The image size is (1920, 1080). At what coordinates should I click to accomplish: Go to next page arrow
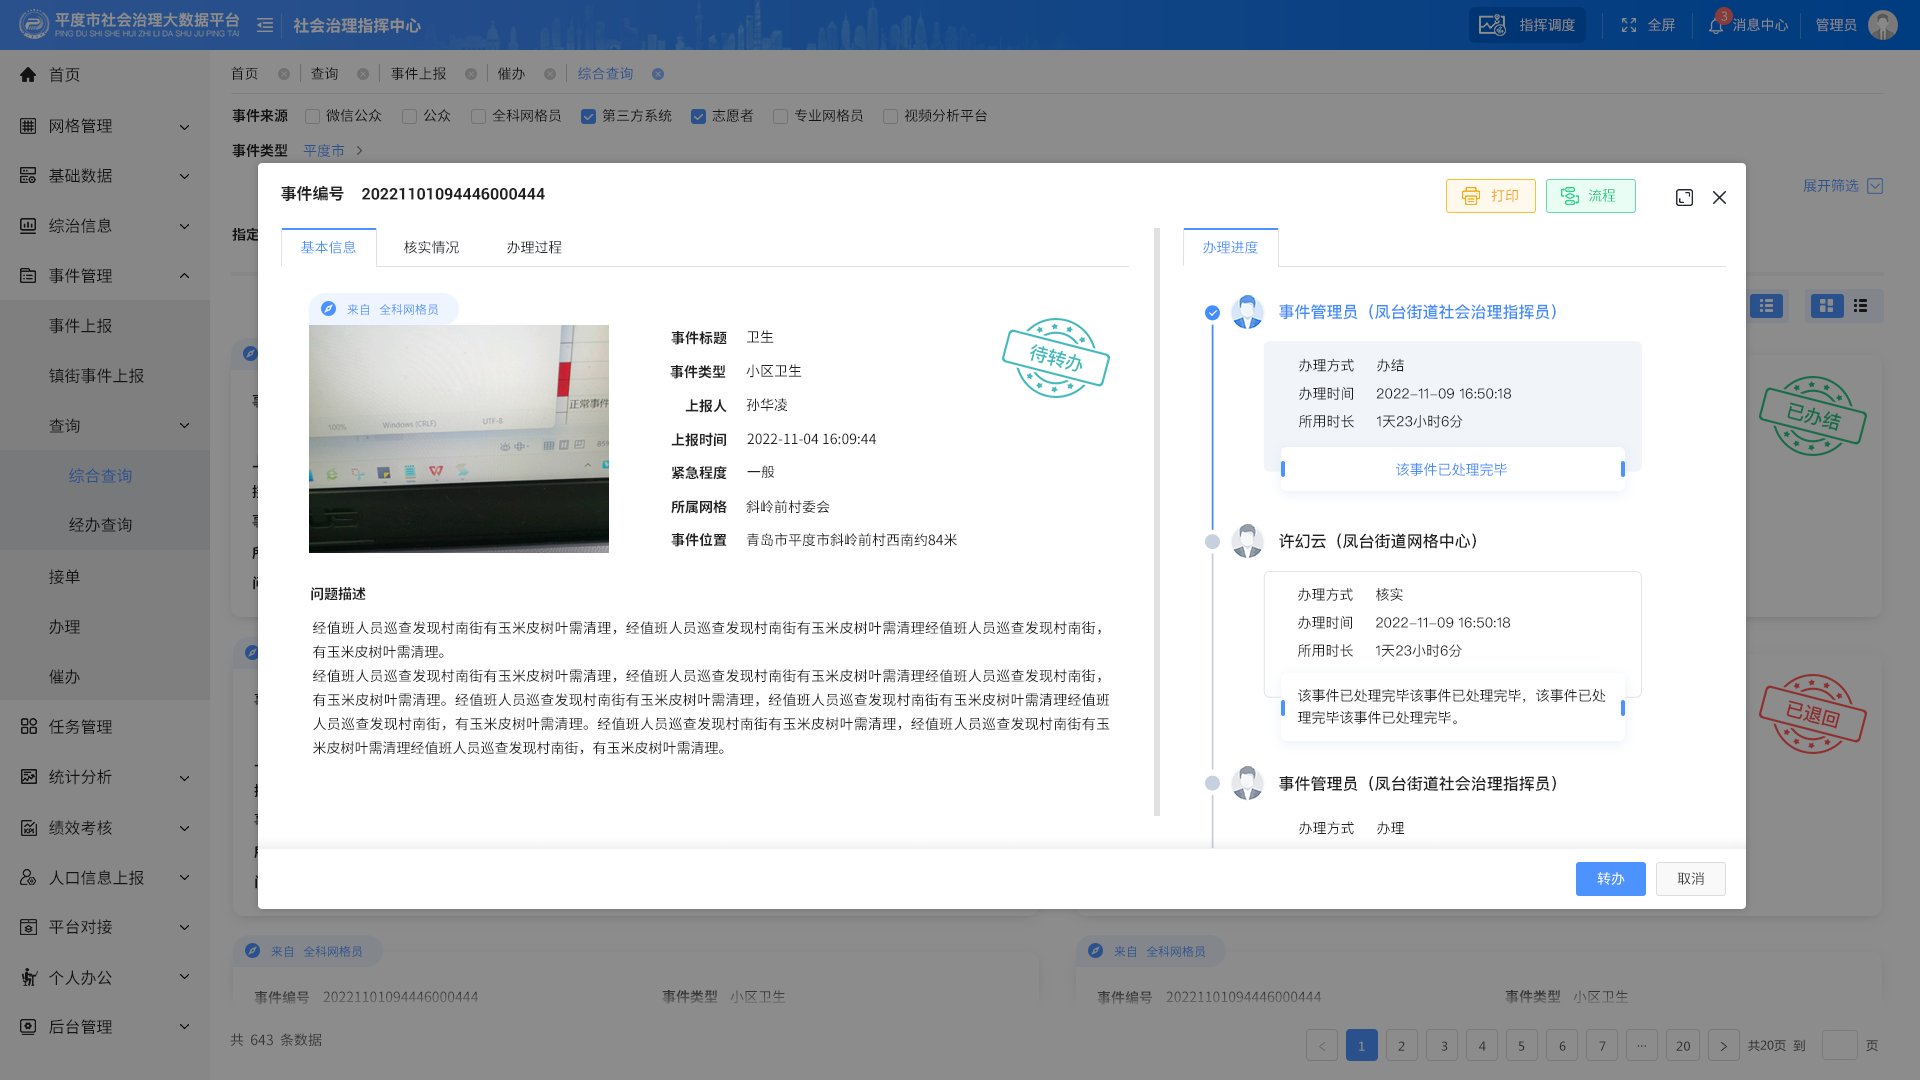[x=1723, y=1046]
